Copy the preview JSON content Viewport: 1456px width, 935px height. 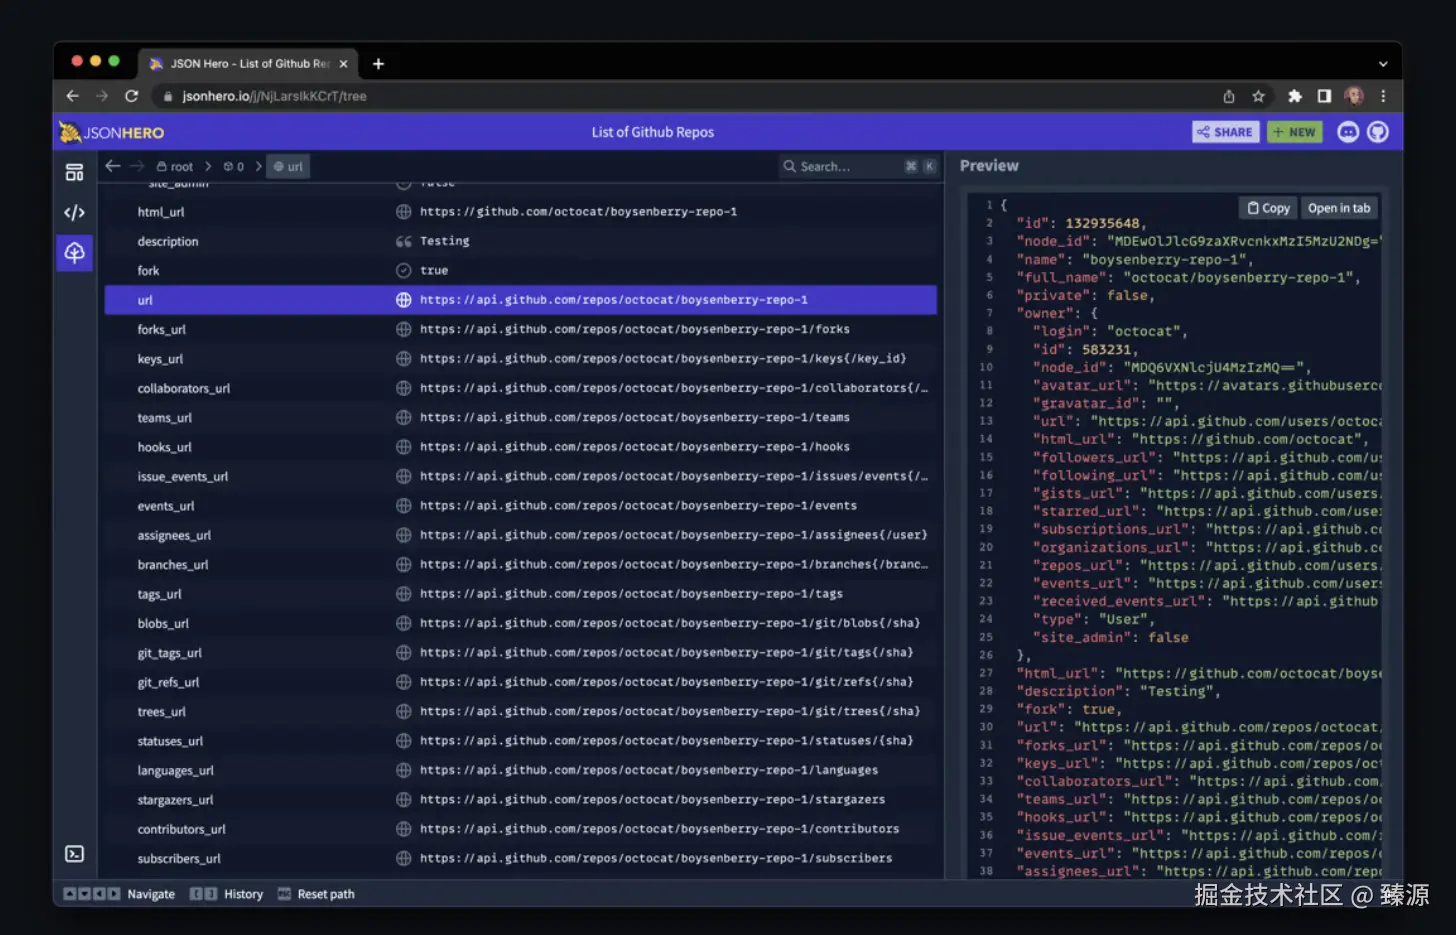pos(1268,208)
